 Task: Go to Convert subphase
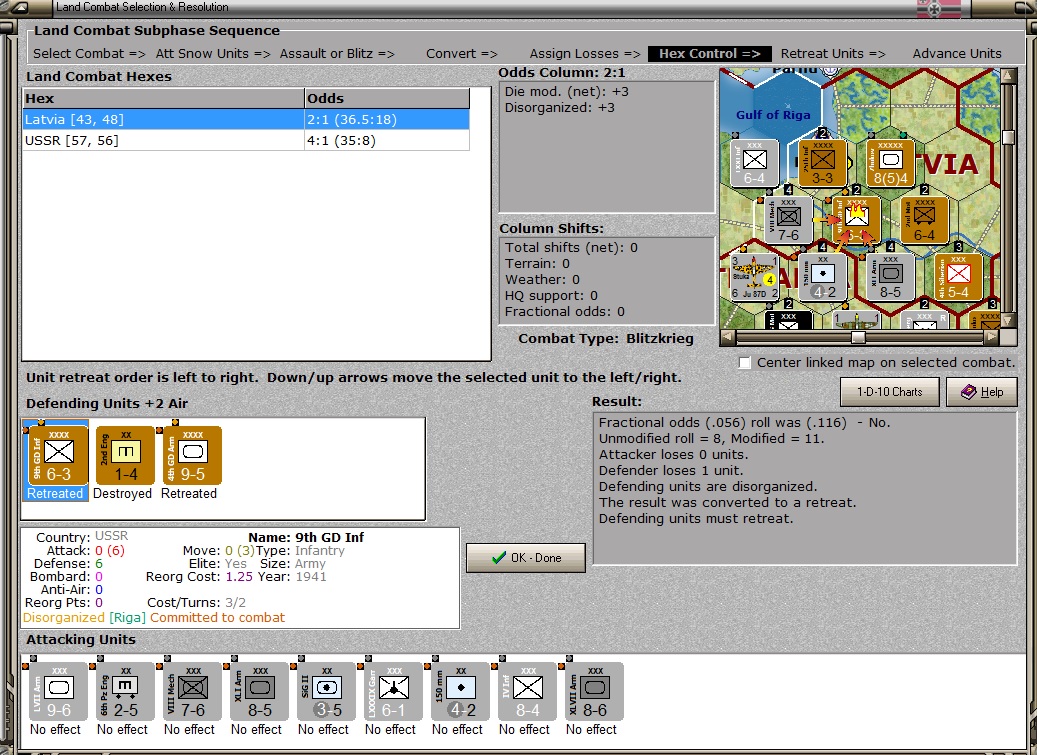(x=462, y=54)
